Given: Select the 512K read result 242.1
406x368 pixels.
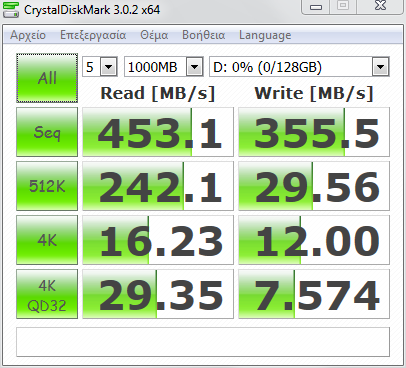Looking at the screenshot, I should click(x=158, y=186).
